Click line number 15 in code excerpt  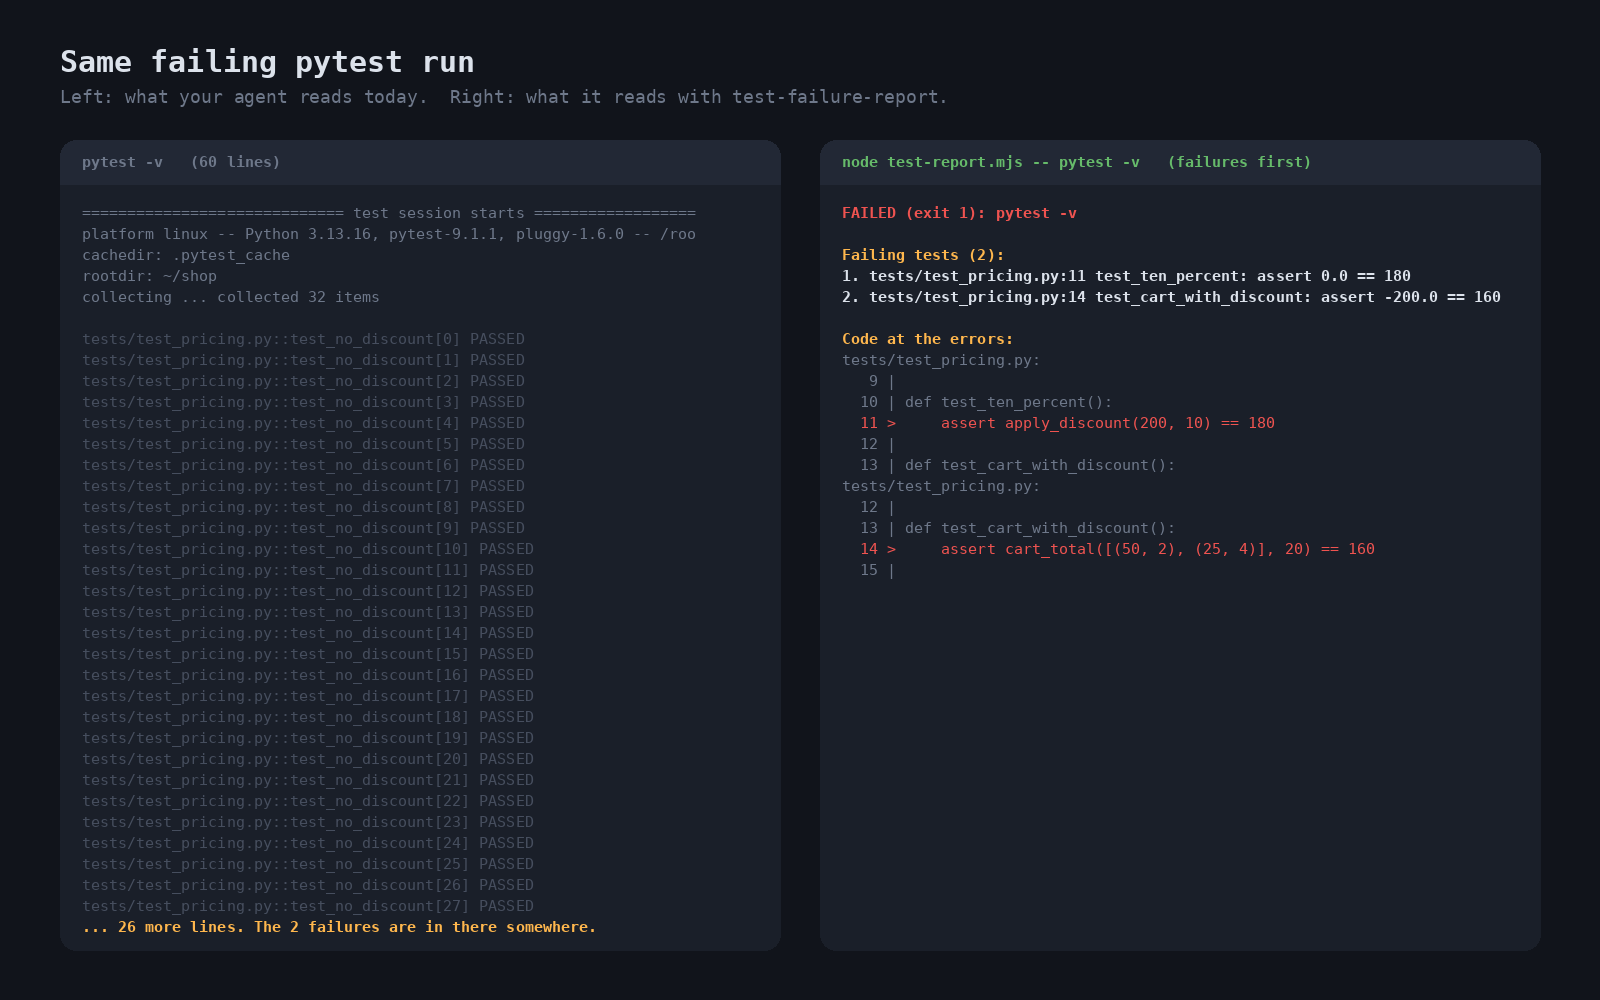point(869,570)
